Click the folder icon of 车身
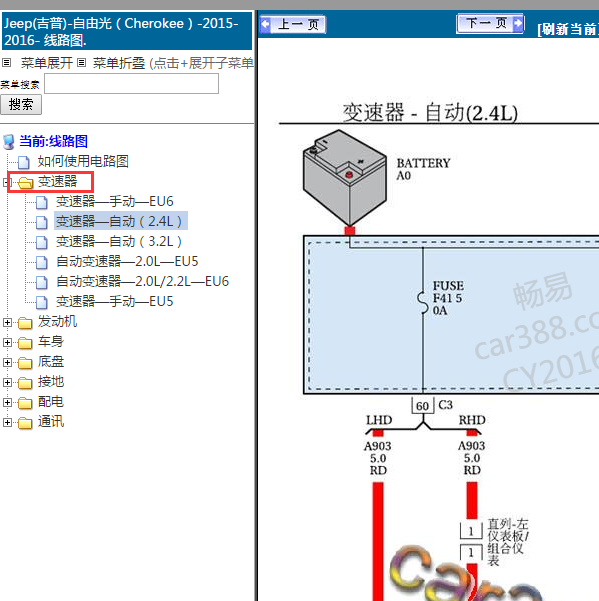The image size is (599, 601). tap(25, 343)
